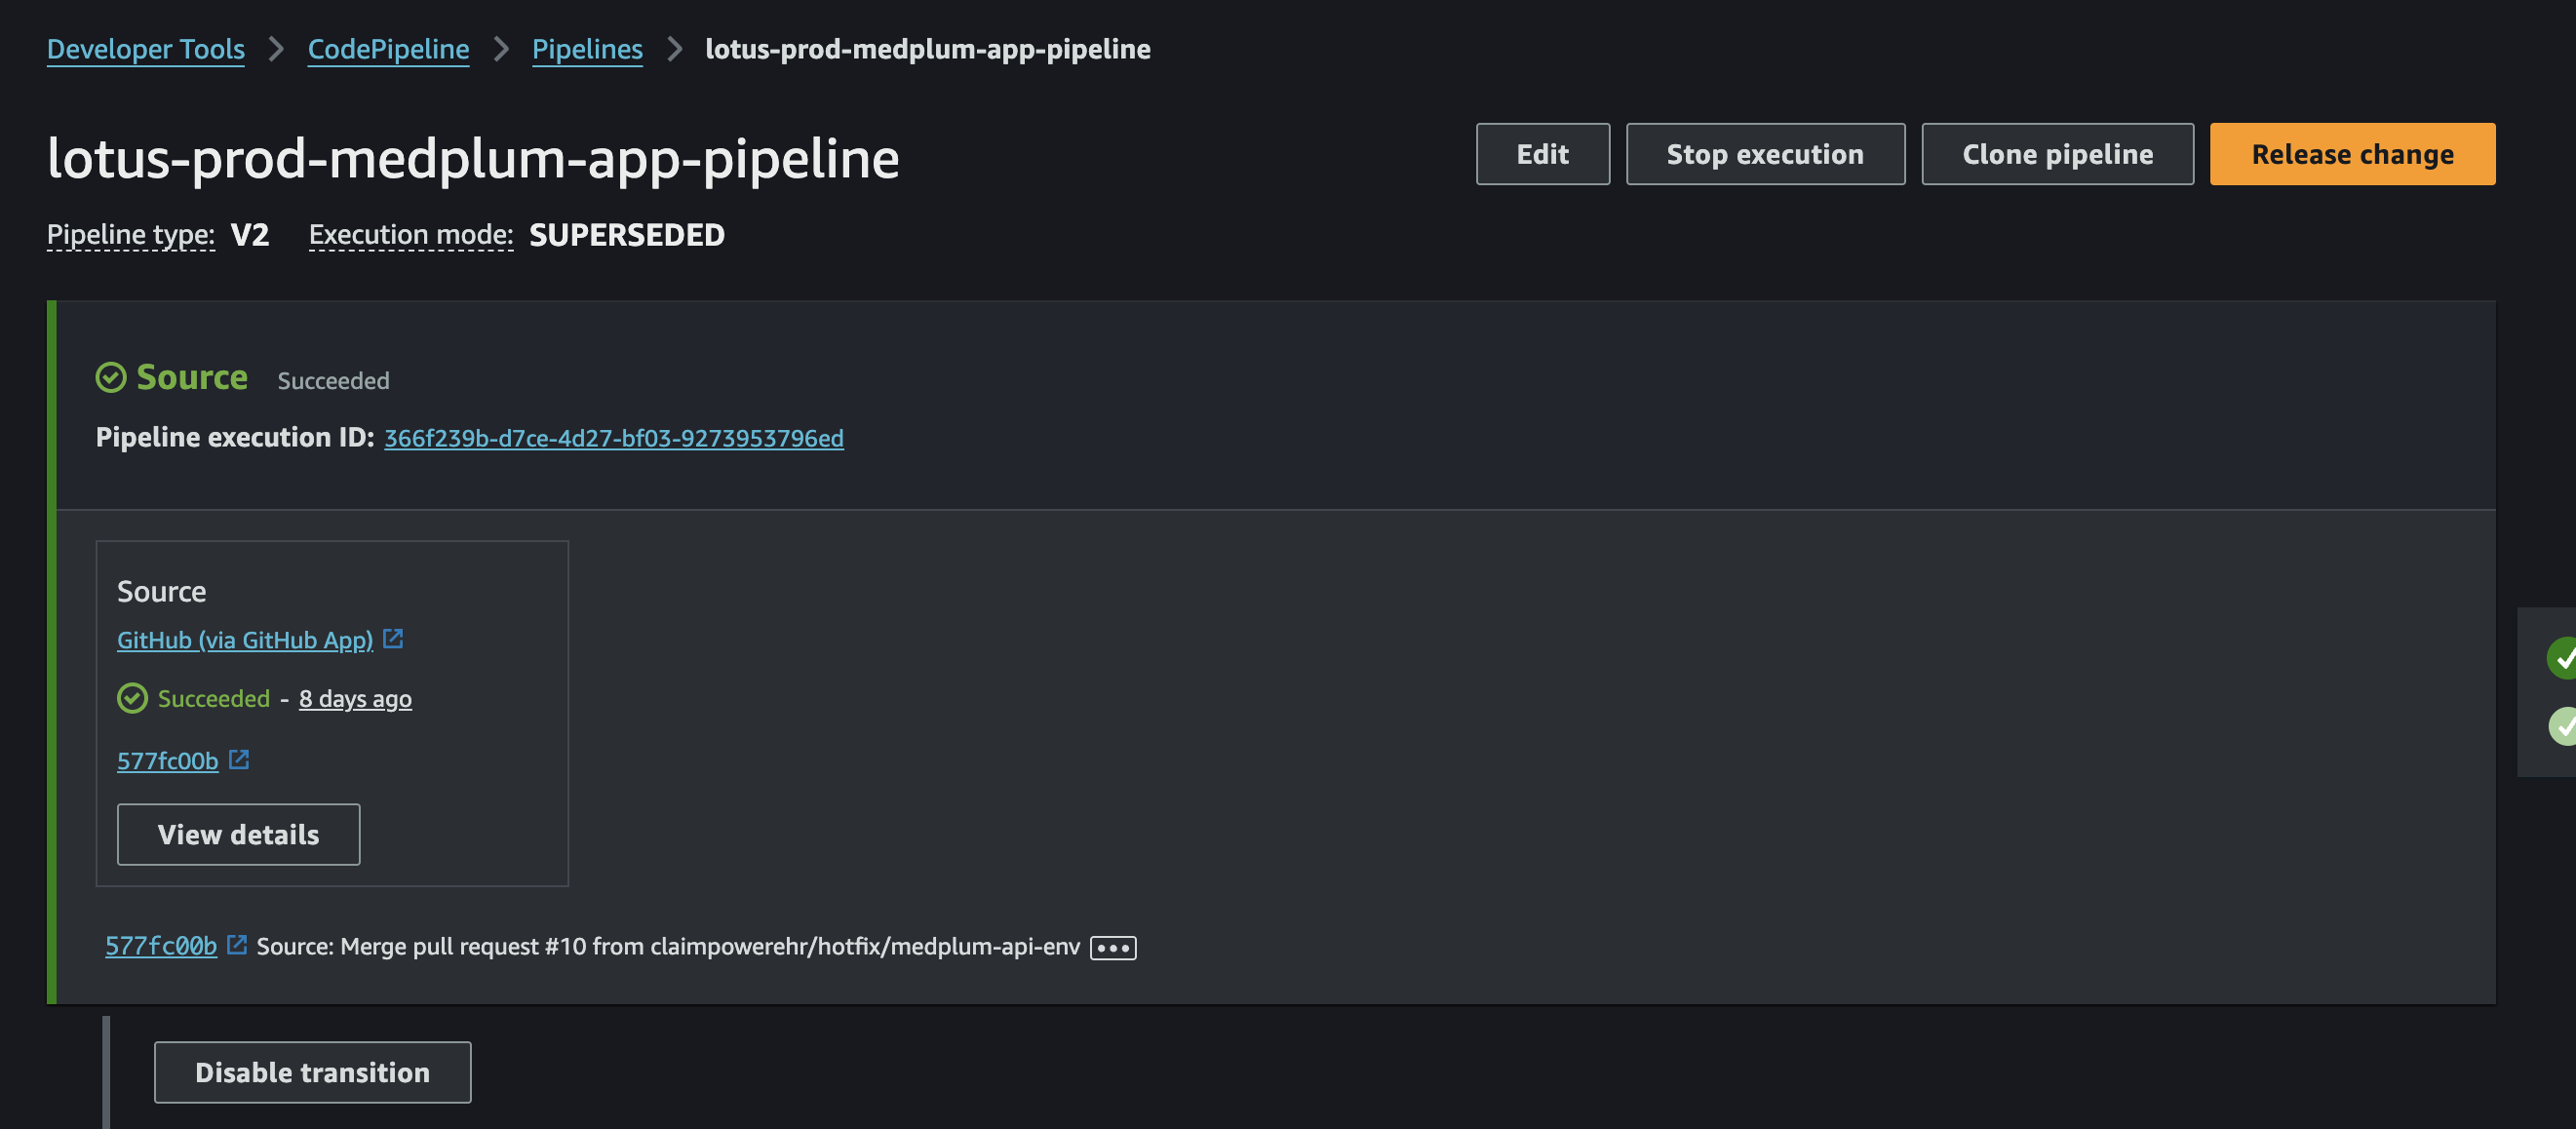Click the chevron after CodePipeline breadcrumb
Viewport: 2576px width, 1129px height.
501,49
